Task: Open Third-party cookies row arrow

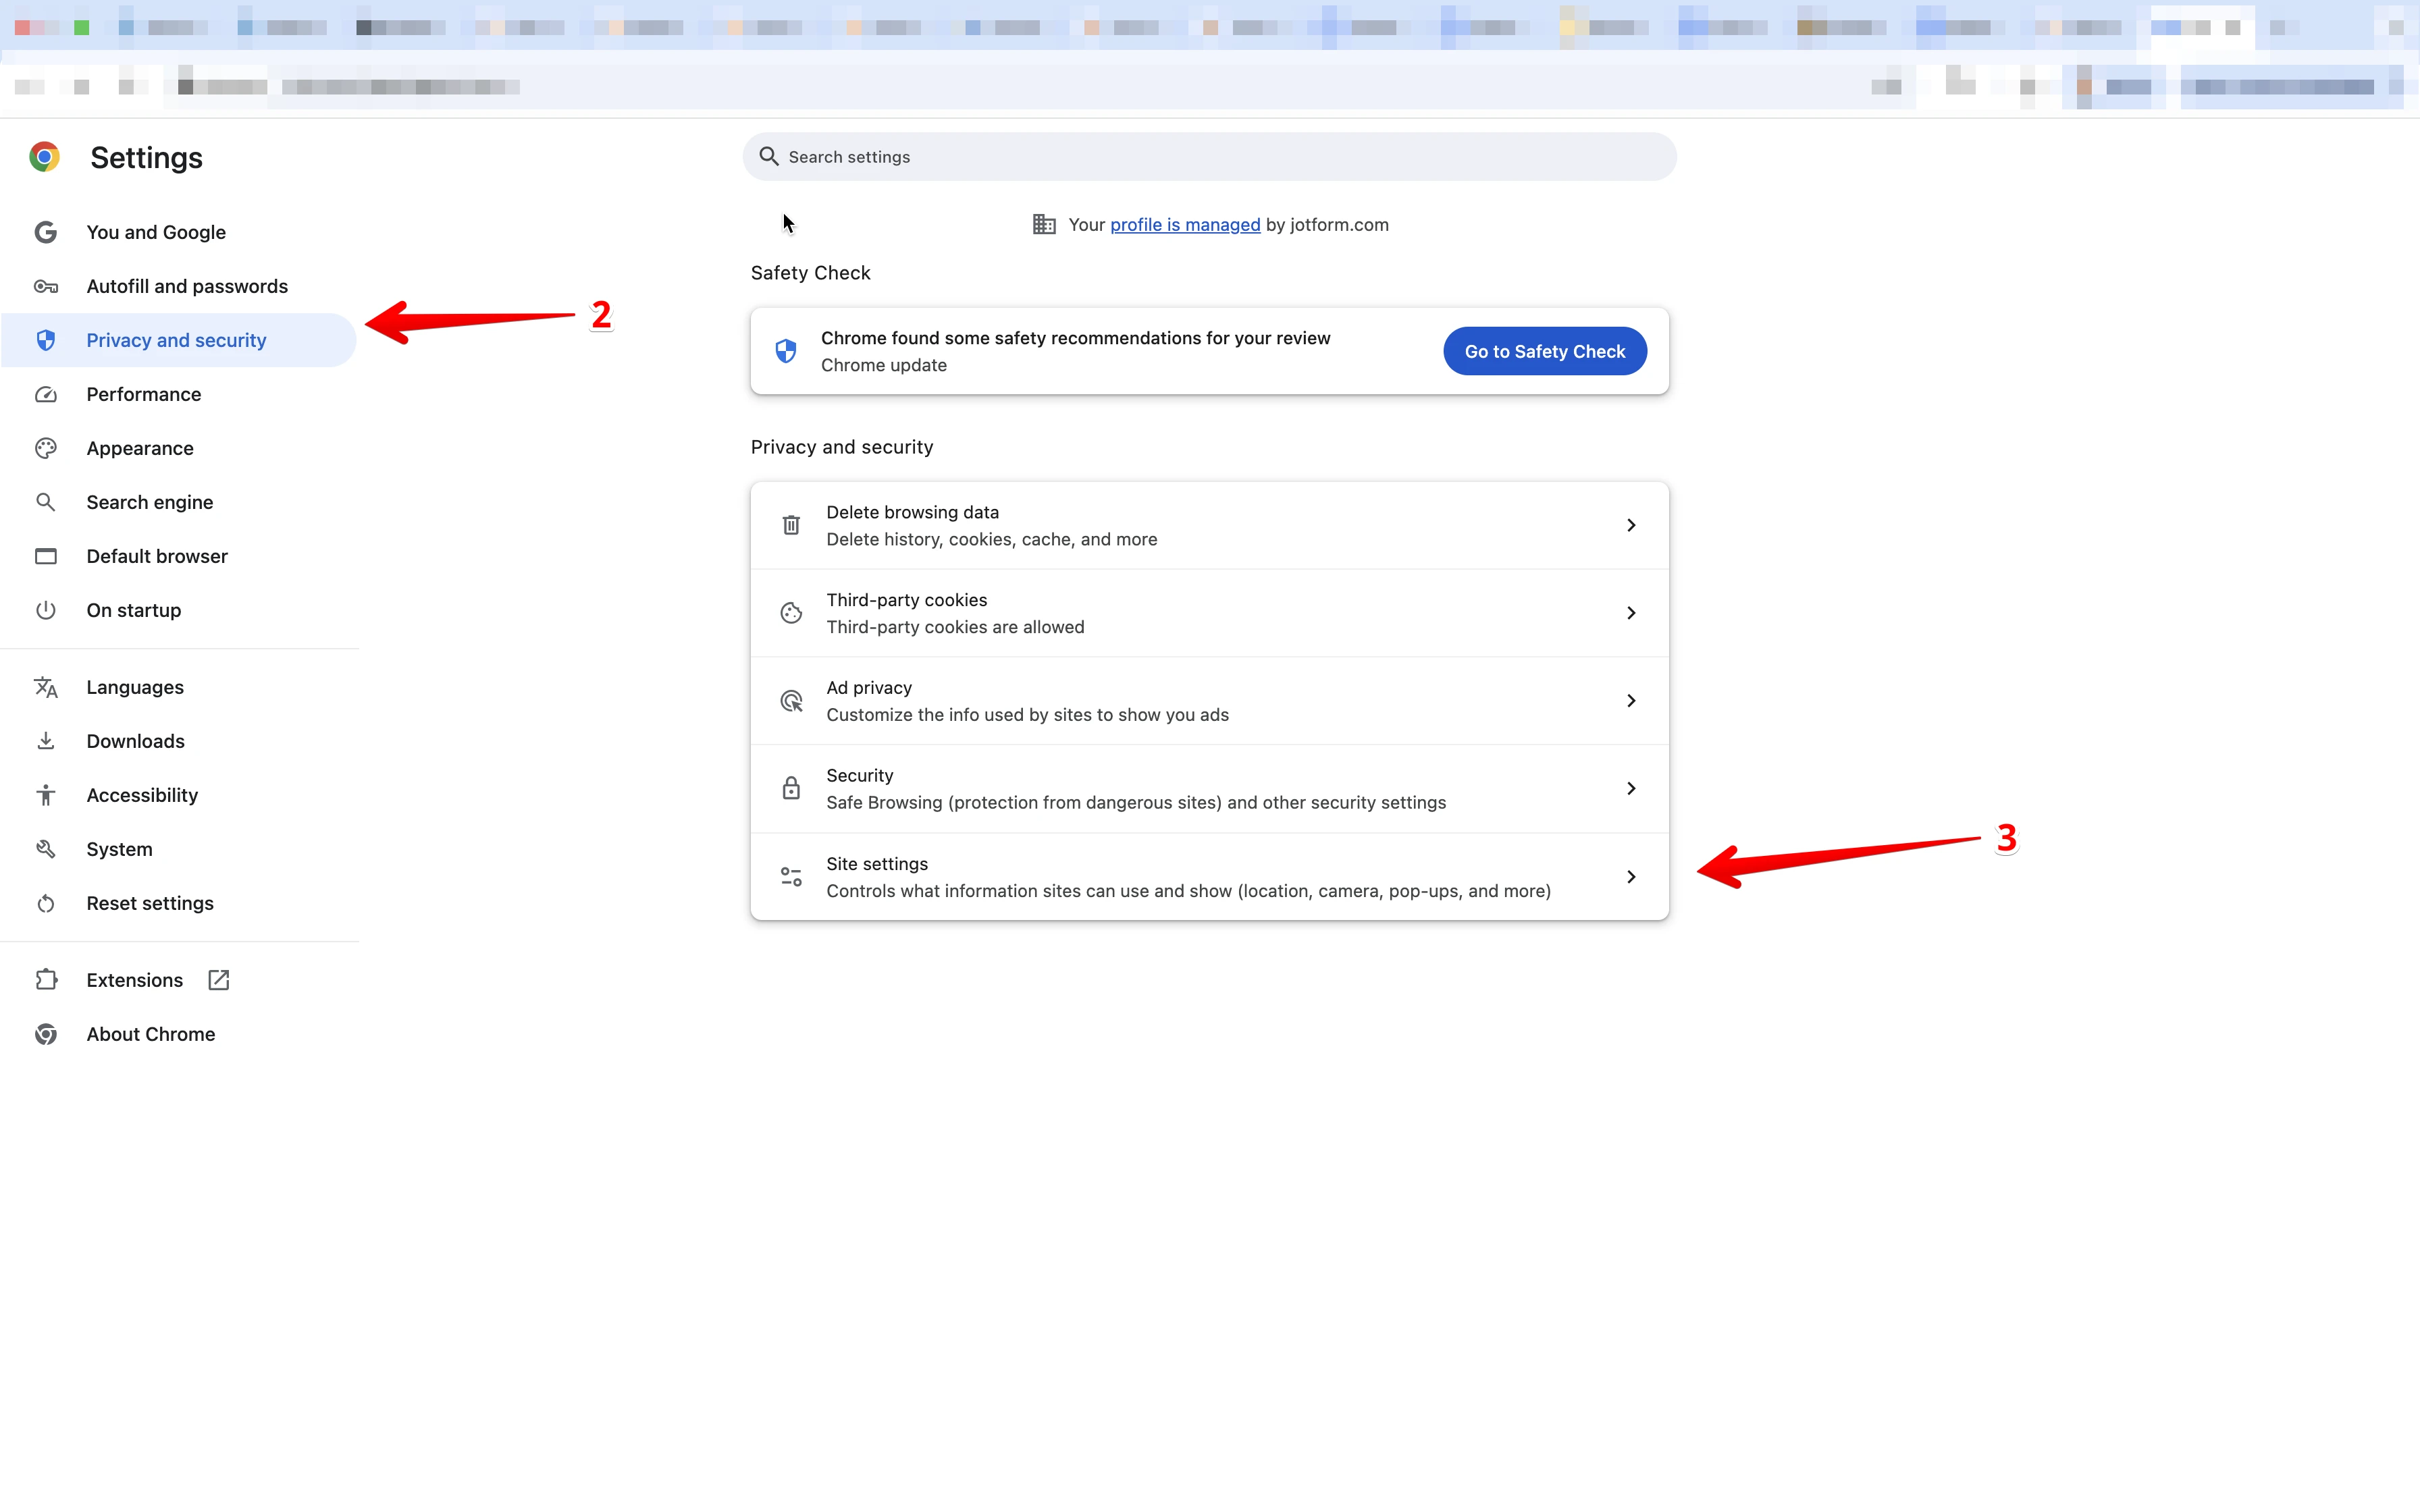Action: (1631, 613)
